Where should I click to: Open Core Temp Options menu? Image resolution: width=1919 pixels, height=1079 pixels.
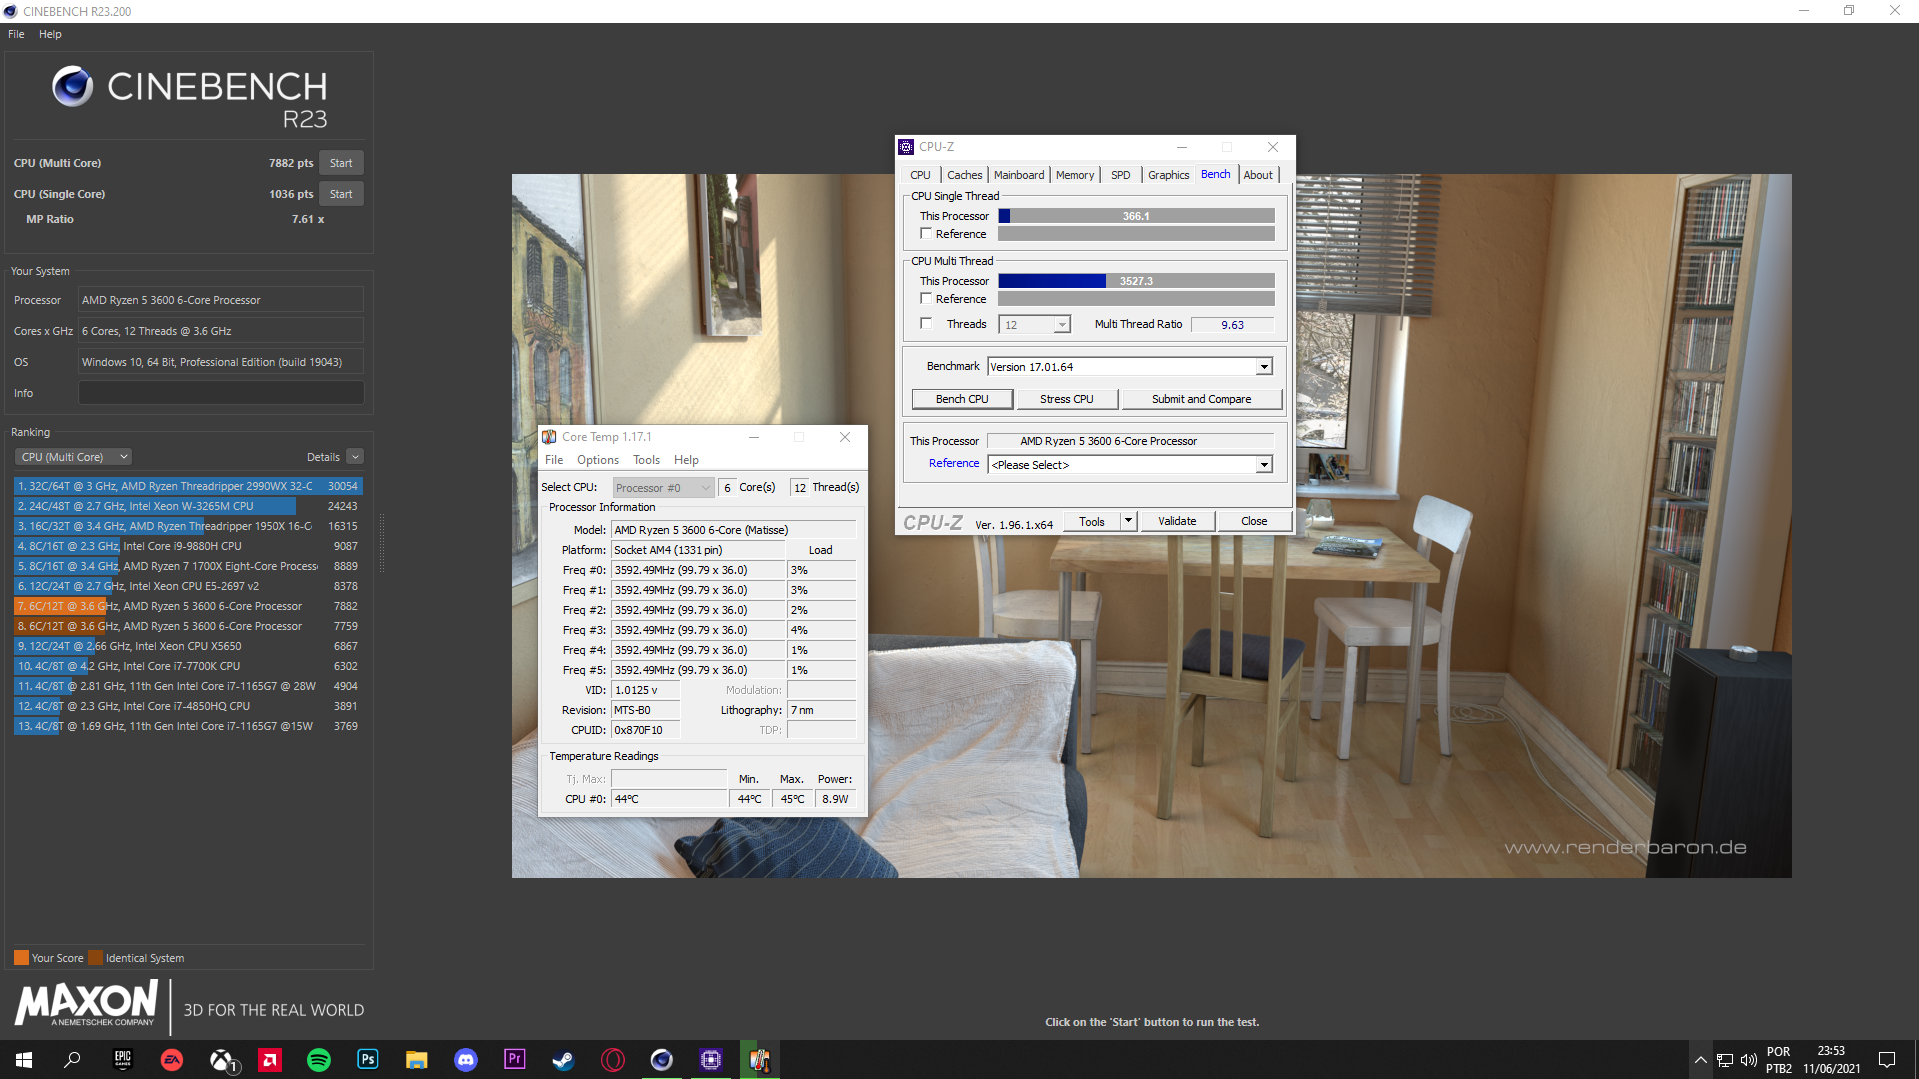tap(598, 460)
